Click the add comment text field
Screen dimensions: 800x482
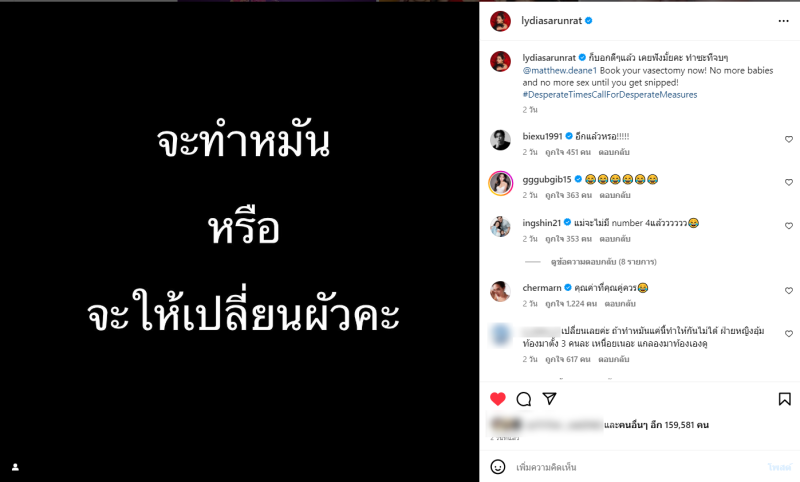point(638,467)
